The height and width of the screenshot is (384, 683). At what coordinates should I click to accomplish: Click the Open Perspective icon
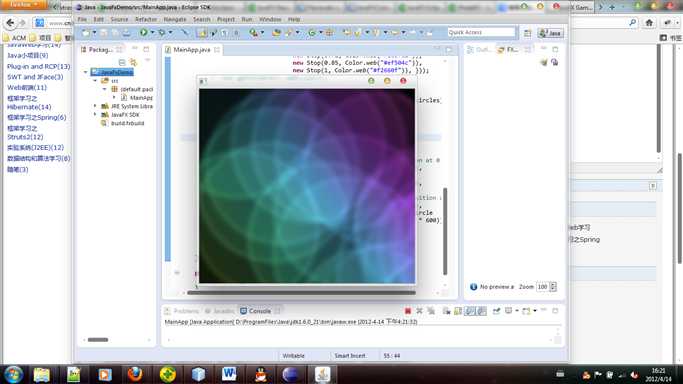click(x=527, y=33)
